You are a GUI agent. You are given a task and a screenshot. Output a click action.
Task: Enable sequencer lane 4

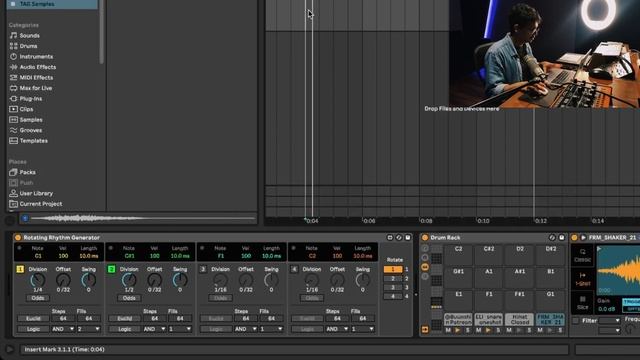tap(294, 269)
